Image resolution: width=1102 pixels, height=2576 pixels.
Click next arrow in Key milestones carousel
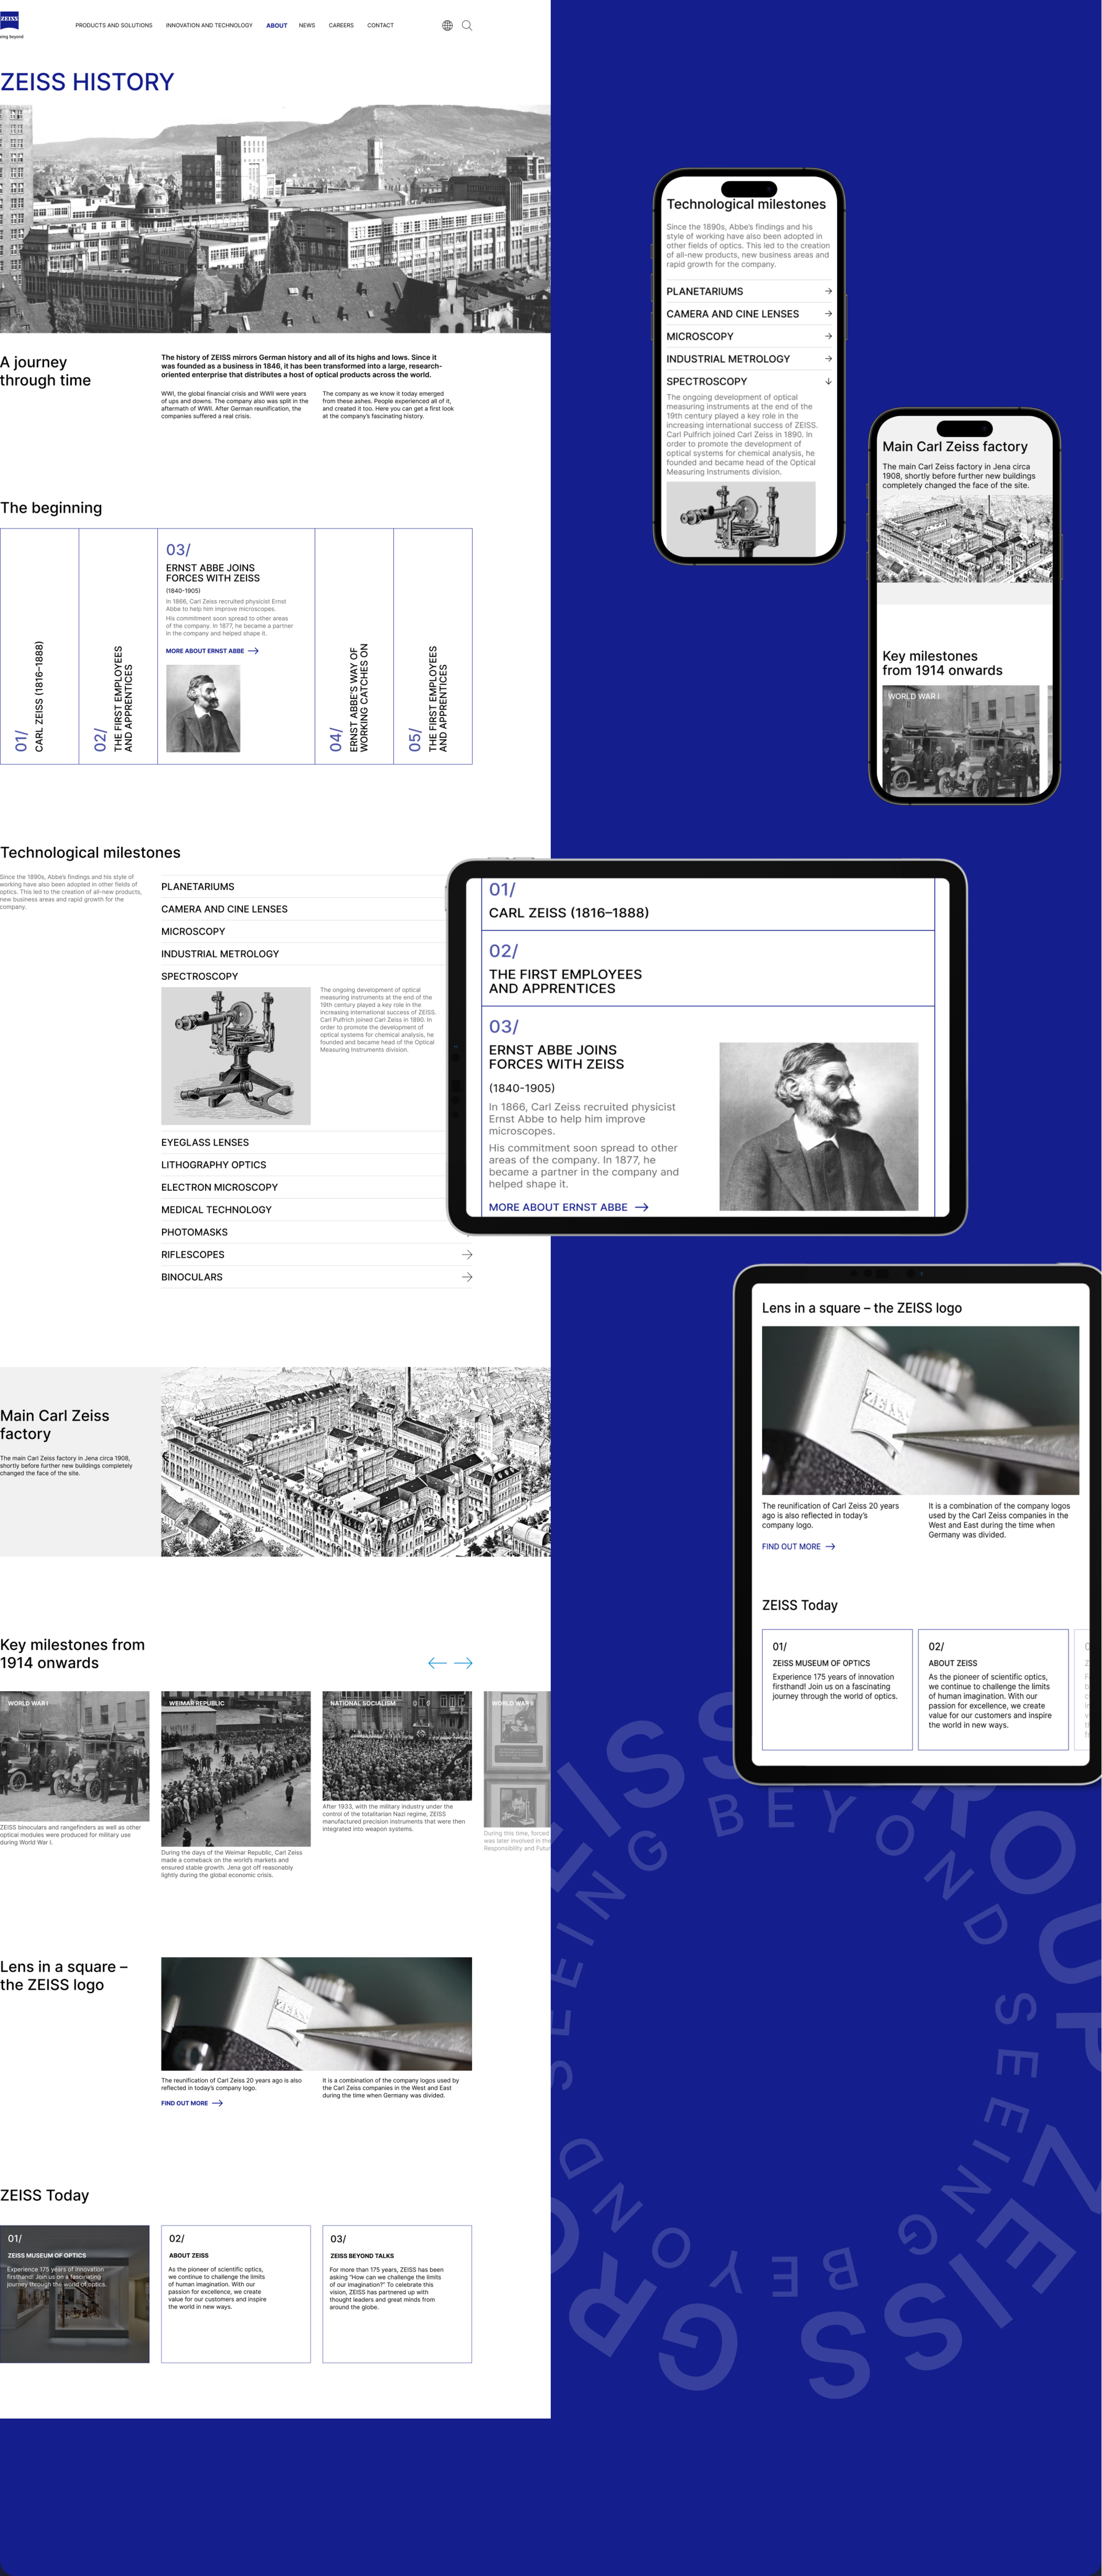click(x=463, y=1663)
